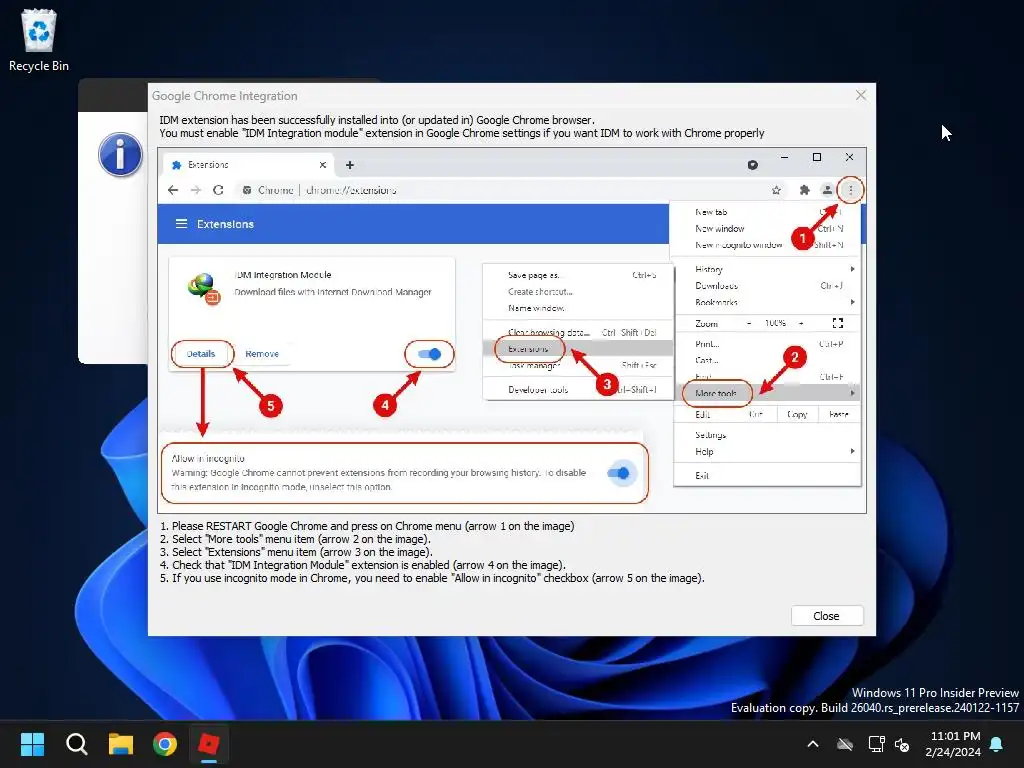Click instruction line 'Select "More tools" menu item'
The height and width of the screenshot is (768, 1024).
point(296,539)
